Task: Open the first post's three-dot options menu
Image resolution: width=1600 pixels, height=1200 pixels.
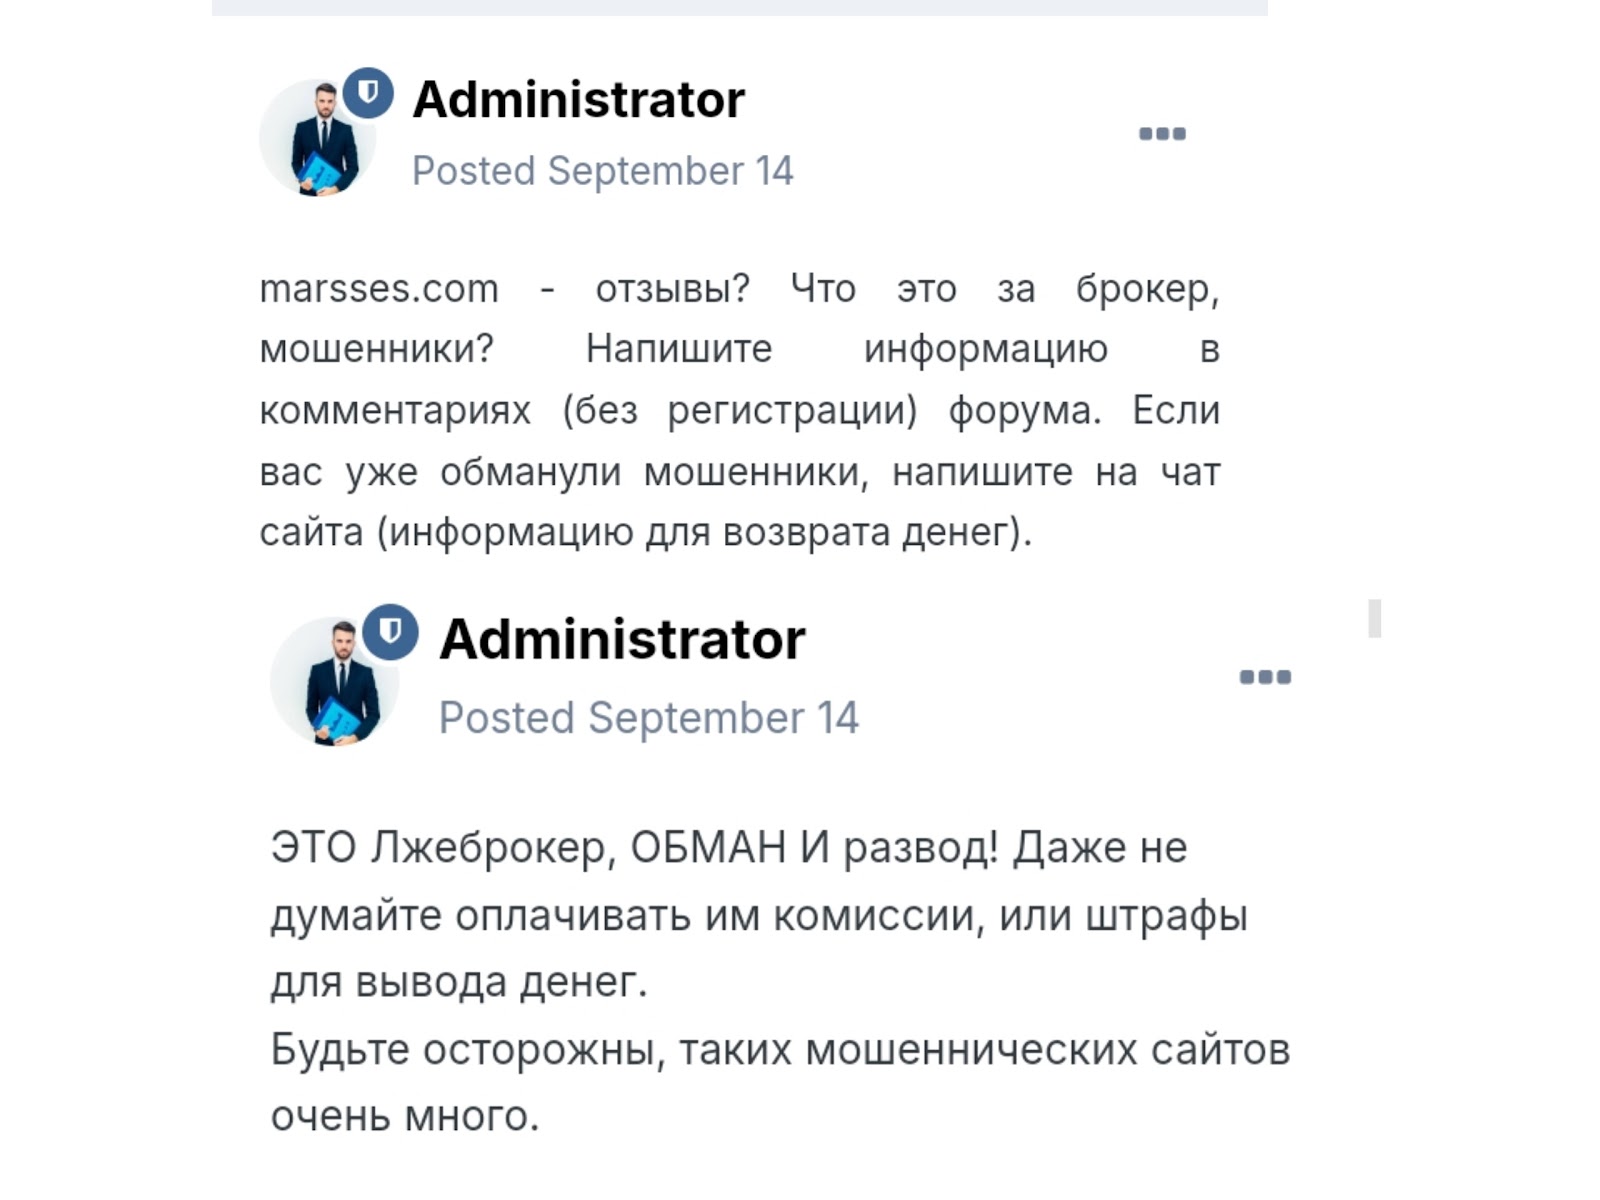Action: 1162,134
